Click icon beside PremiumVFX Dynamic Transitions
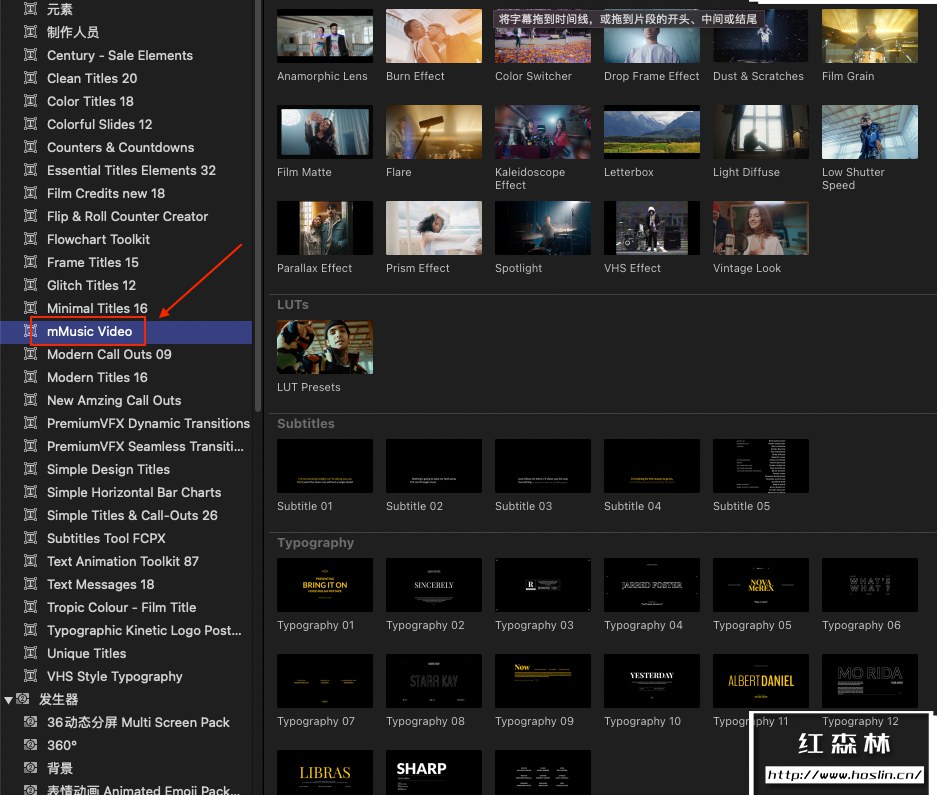The height and width of the screenshot is (795, 937). [30, 423]
